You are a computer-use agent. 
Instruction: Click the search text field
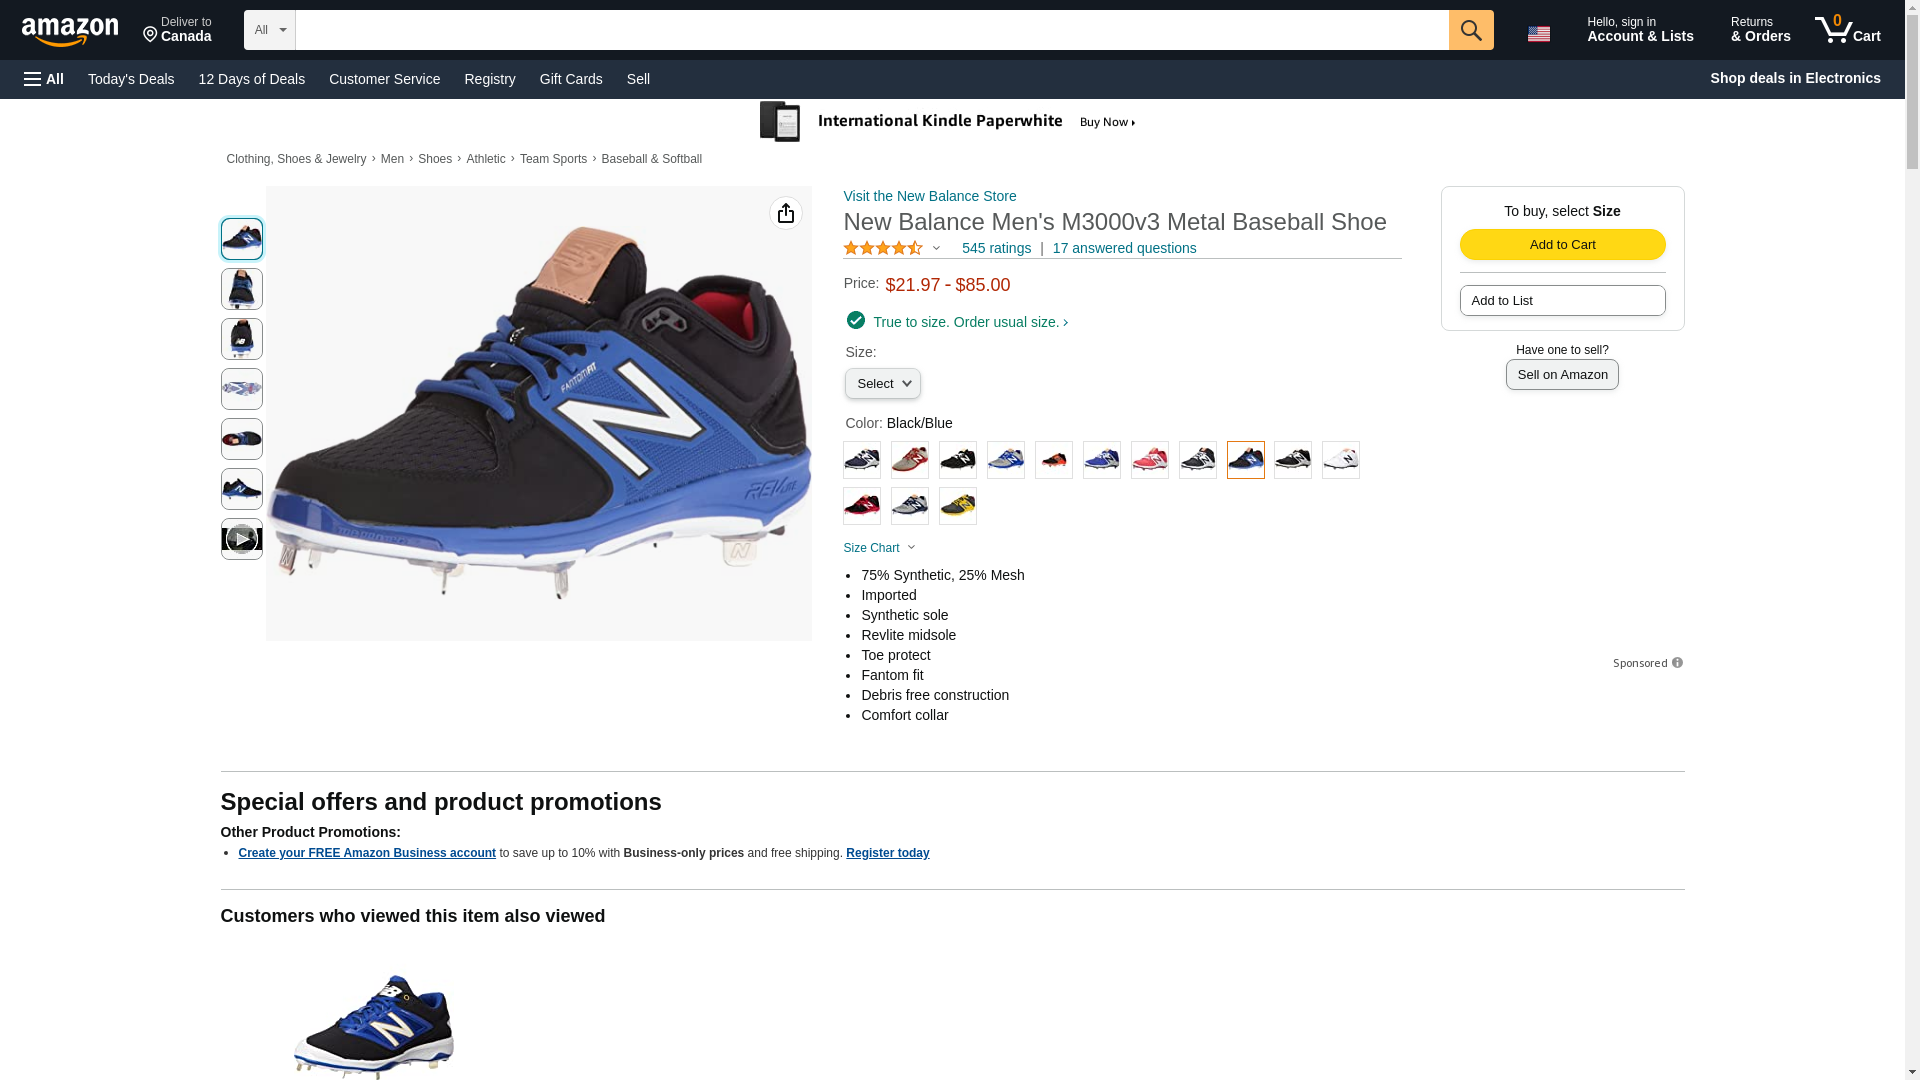click(871, 30)
